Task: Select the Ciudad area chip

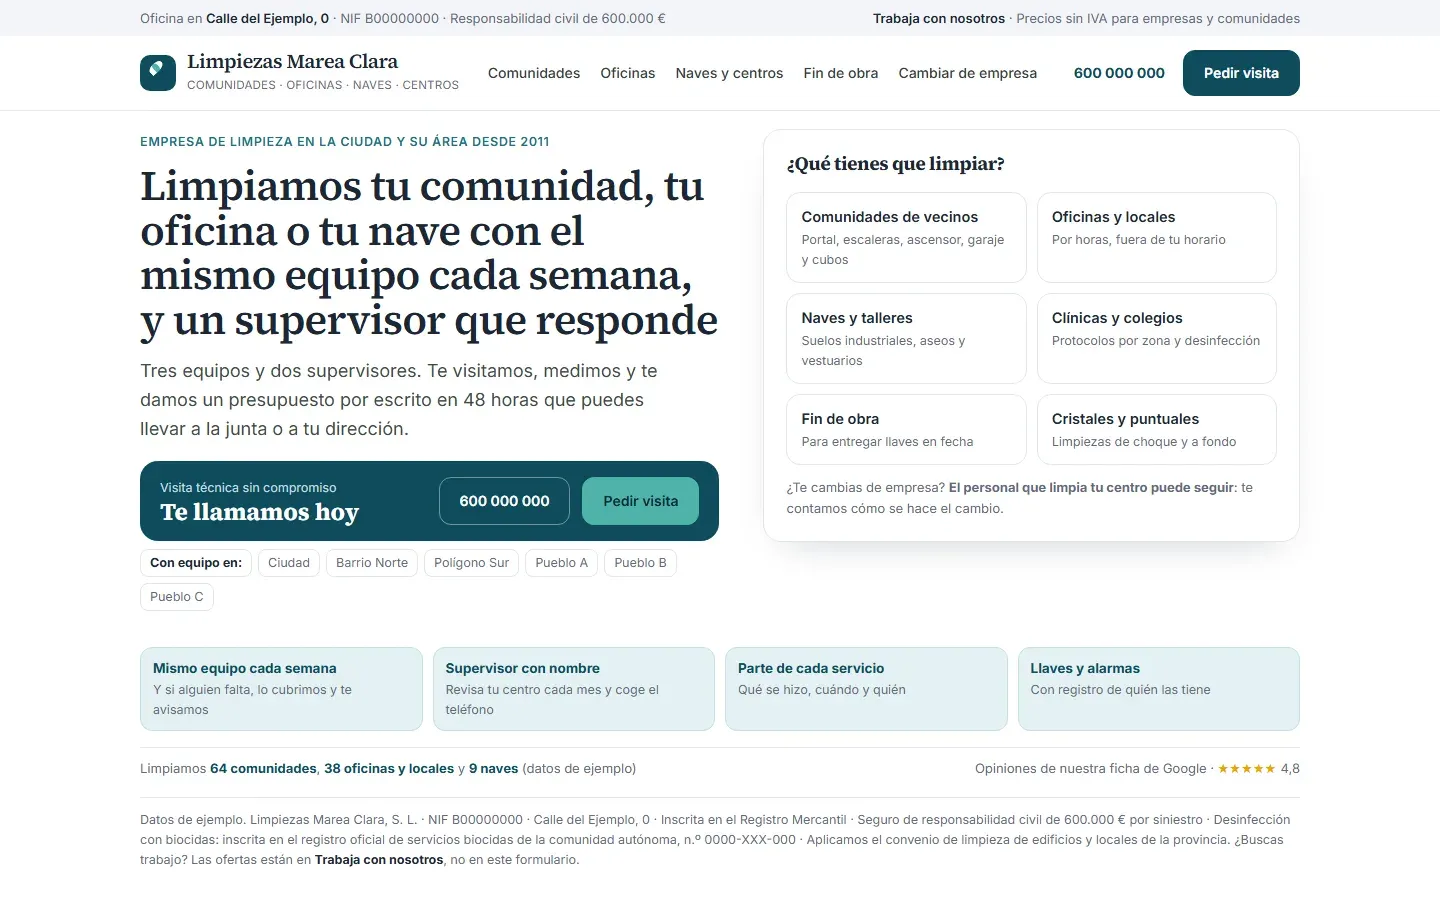Action: pos(289,563)
